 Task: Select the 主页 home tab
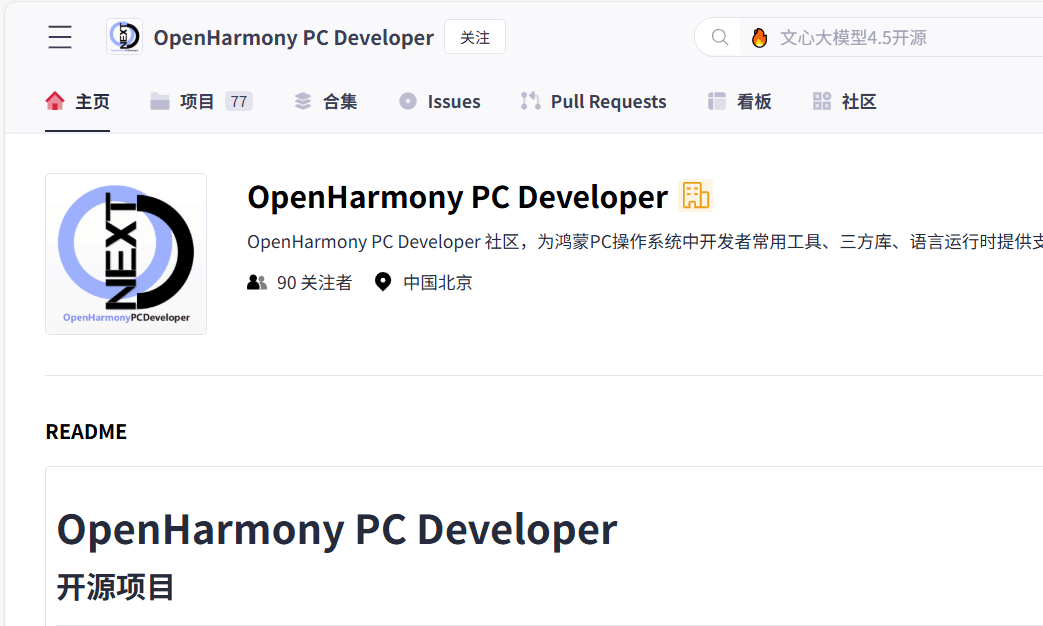(x=77, y=102)
